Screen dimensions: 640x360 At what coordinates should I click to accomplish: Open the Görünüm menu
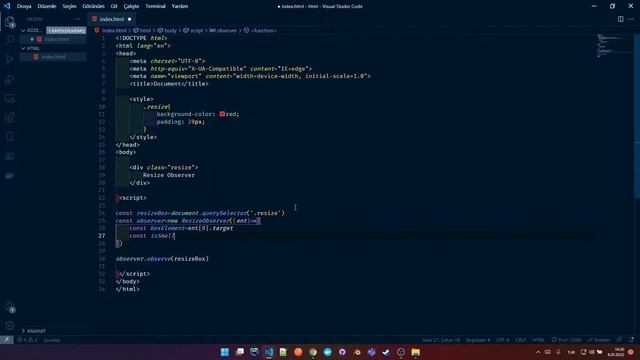[93, 6]
